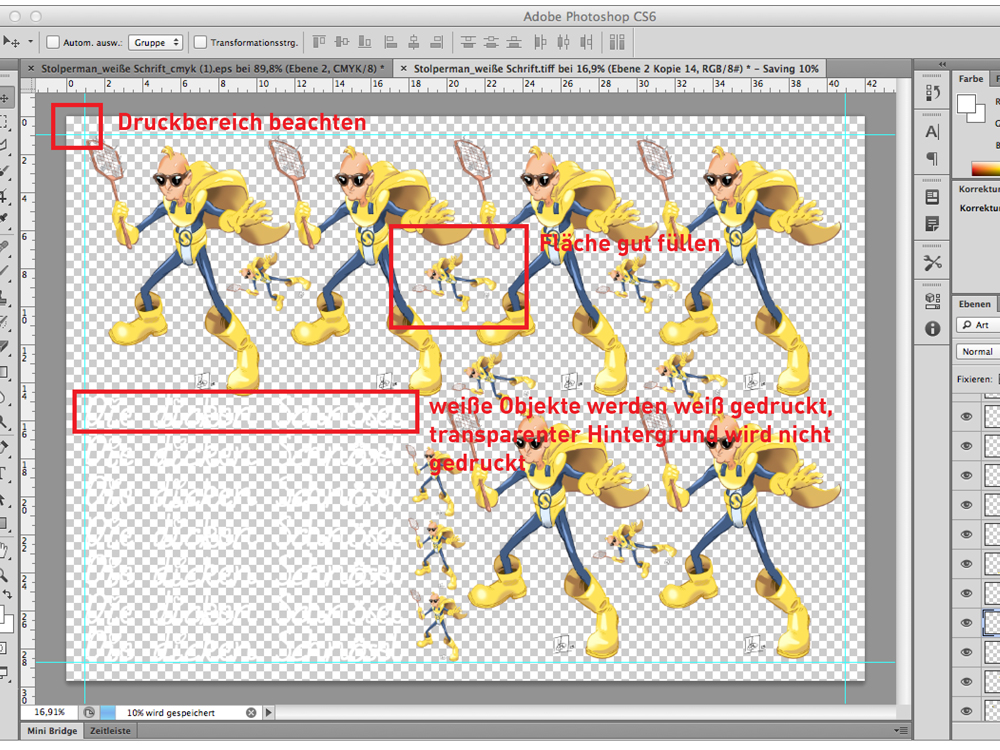Viewport: 1000px width, 750px height.
Task: Enable the Transformationsstrg. checkbox
Action: [x=200, y=42]
